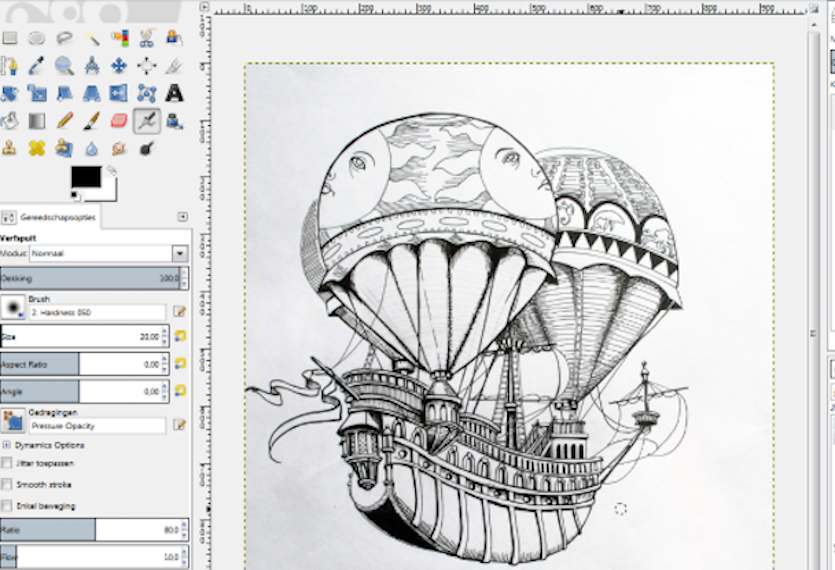Image resolution: width=835 pixels, height=570 pixels.
Task: Select the Perspective tool
Action: pyautogui.click(x=92, y=94)
